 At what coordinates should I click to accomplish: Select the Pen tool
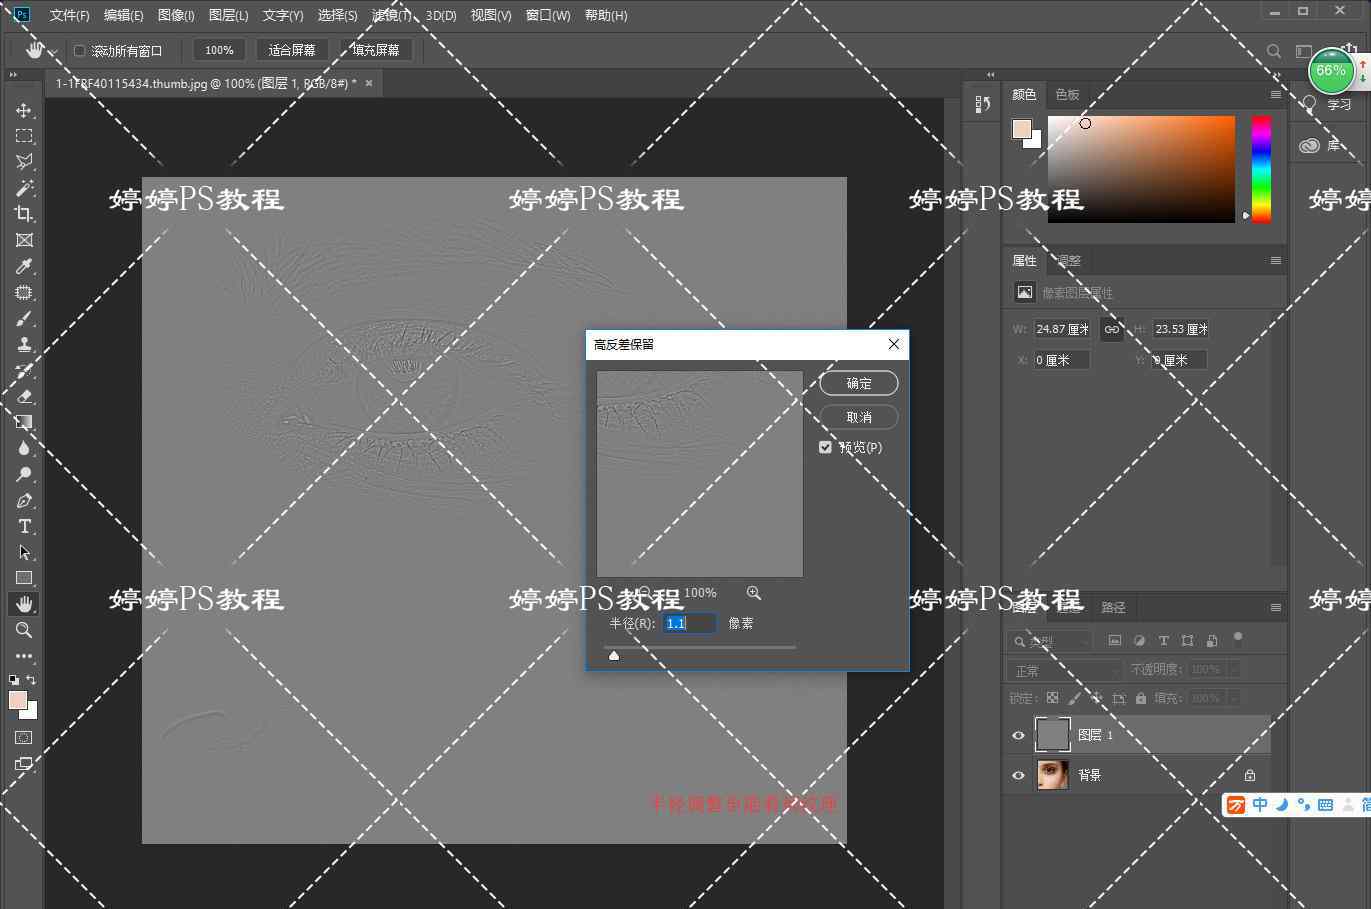[24, 501]
